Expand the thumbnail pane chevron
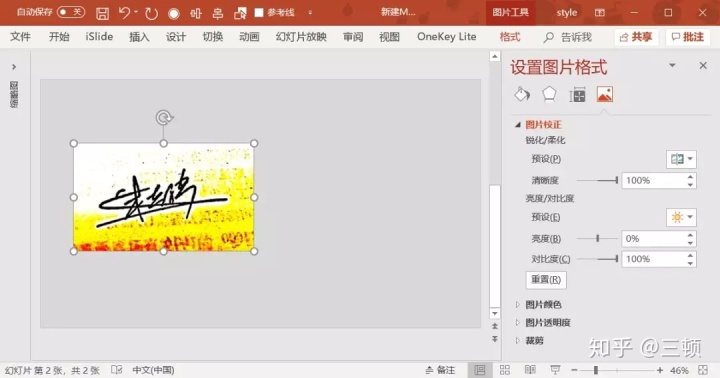 [x=14, y=67]
